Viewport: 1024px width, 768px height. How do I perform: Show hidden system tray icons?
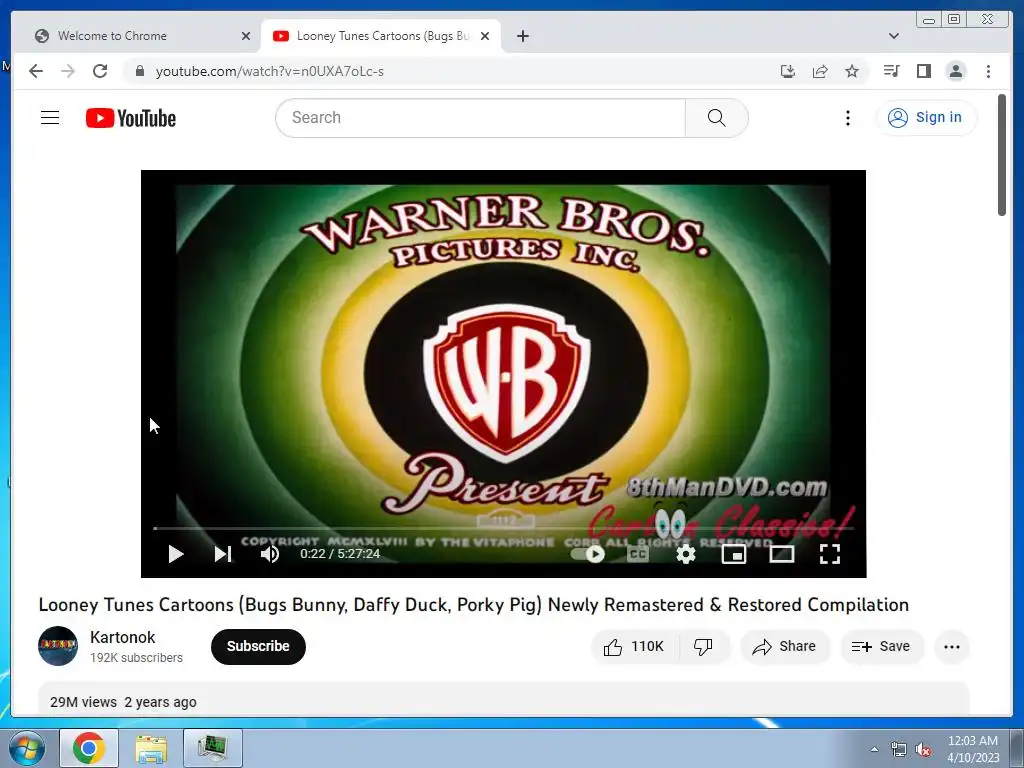874,749
